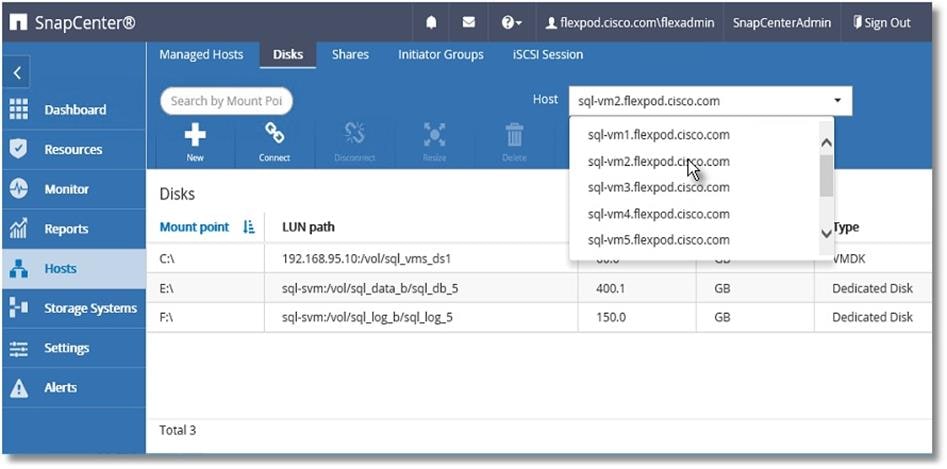Click the Type column header
Viewport: 947px width, 469px height.
pyautogui.click(x=847, y=227)
